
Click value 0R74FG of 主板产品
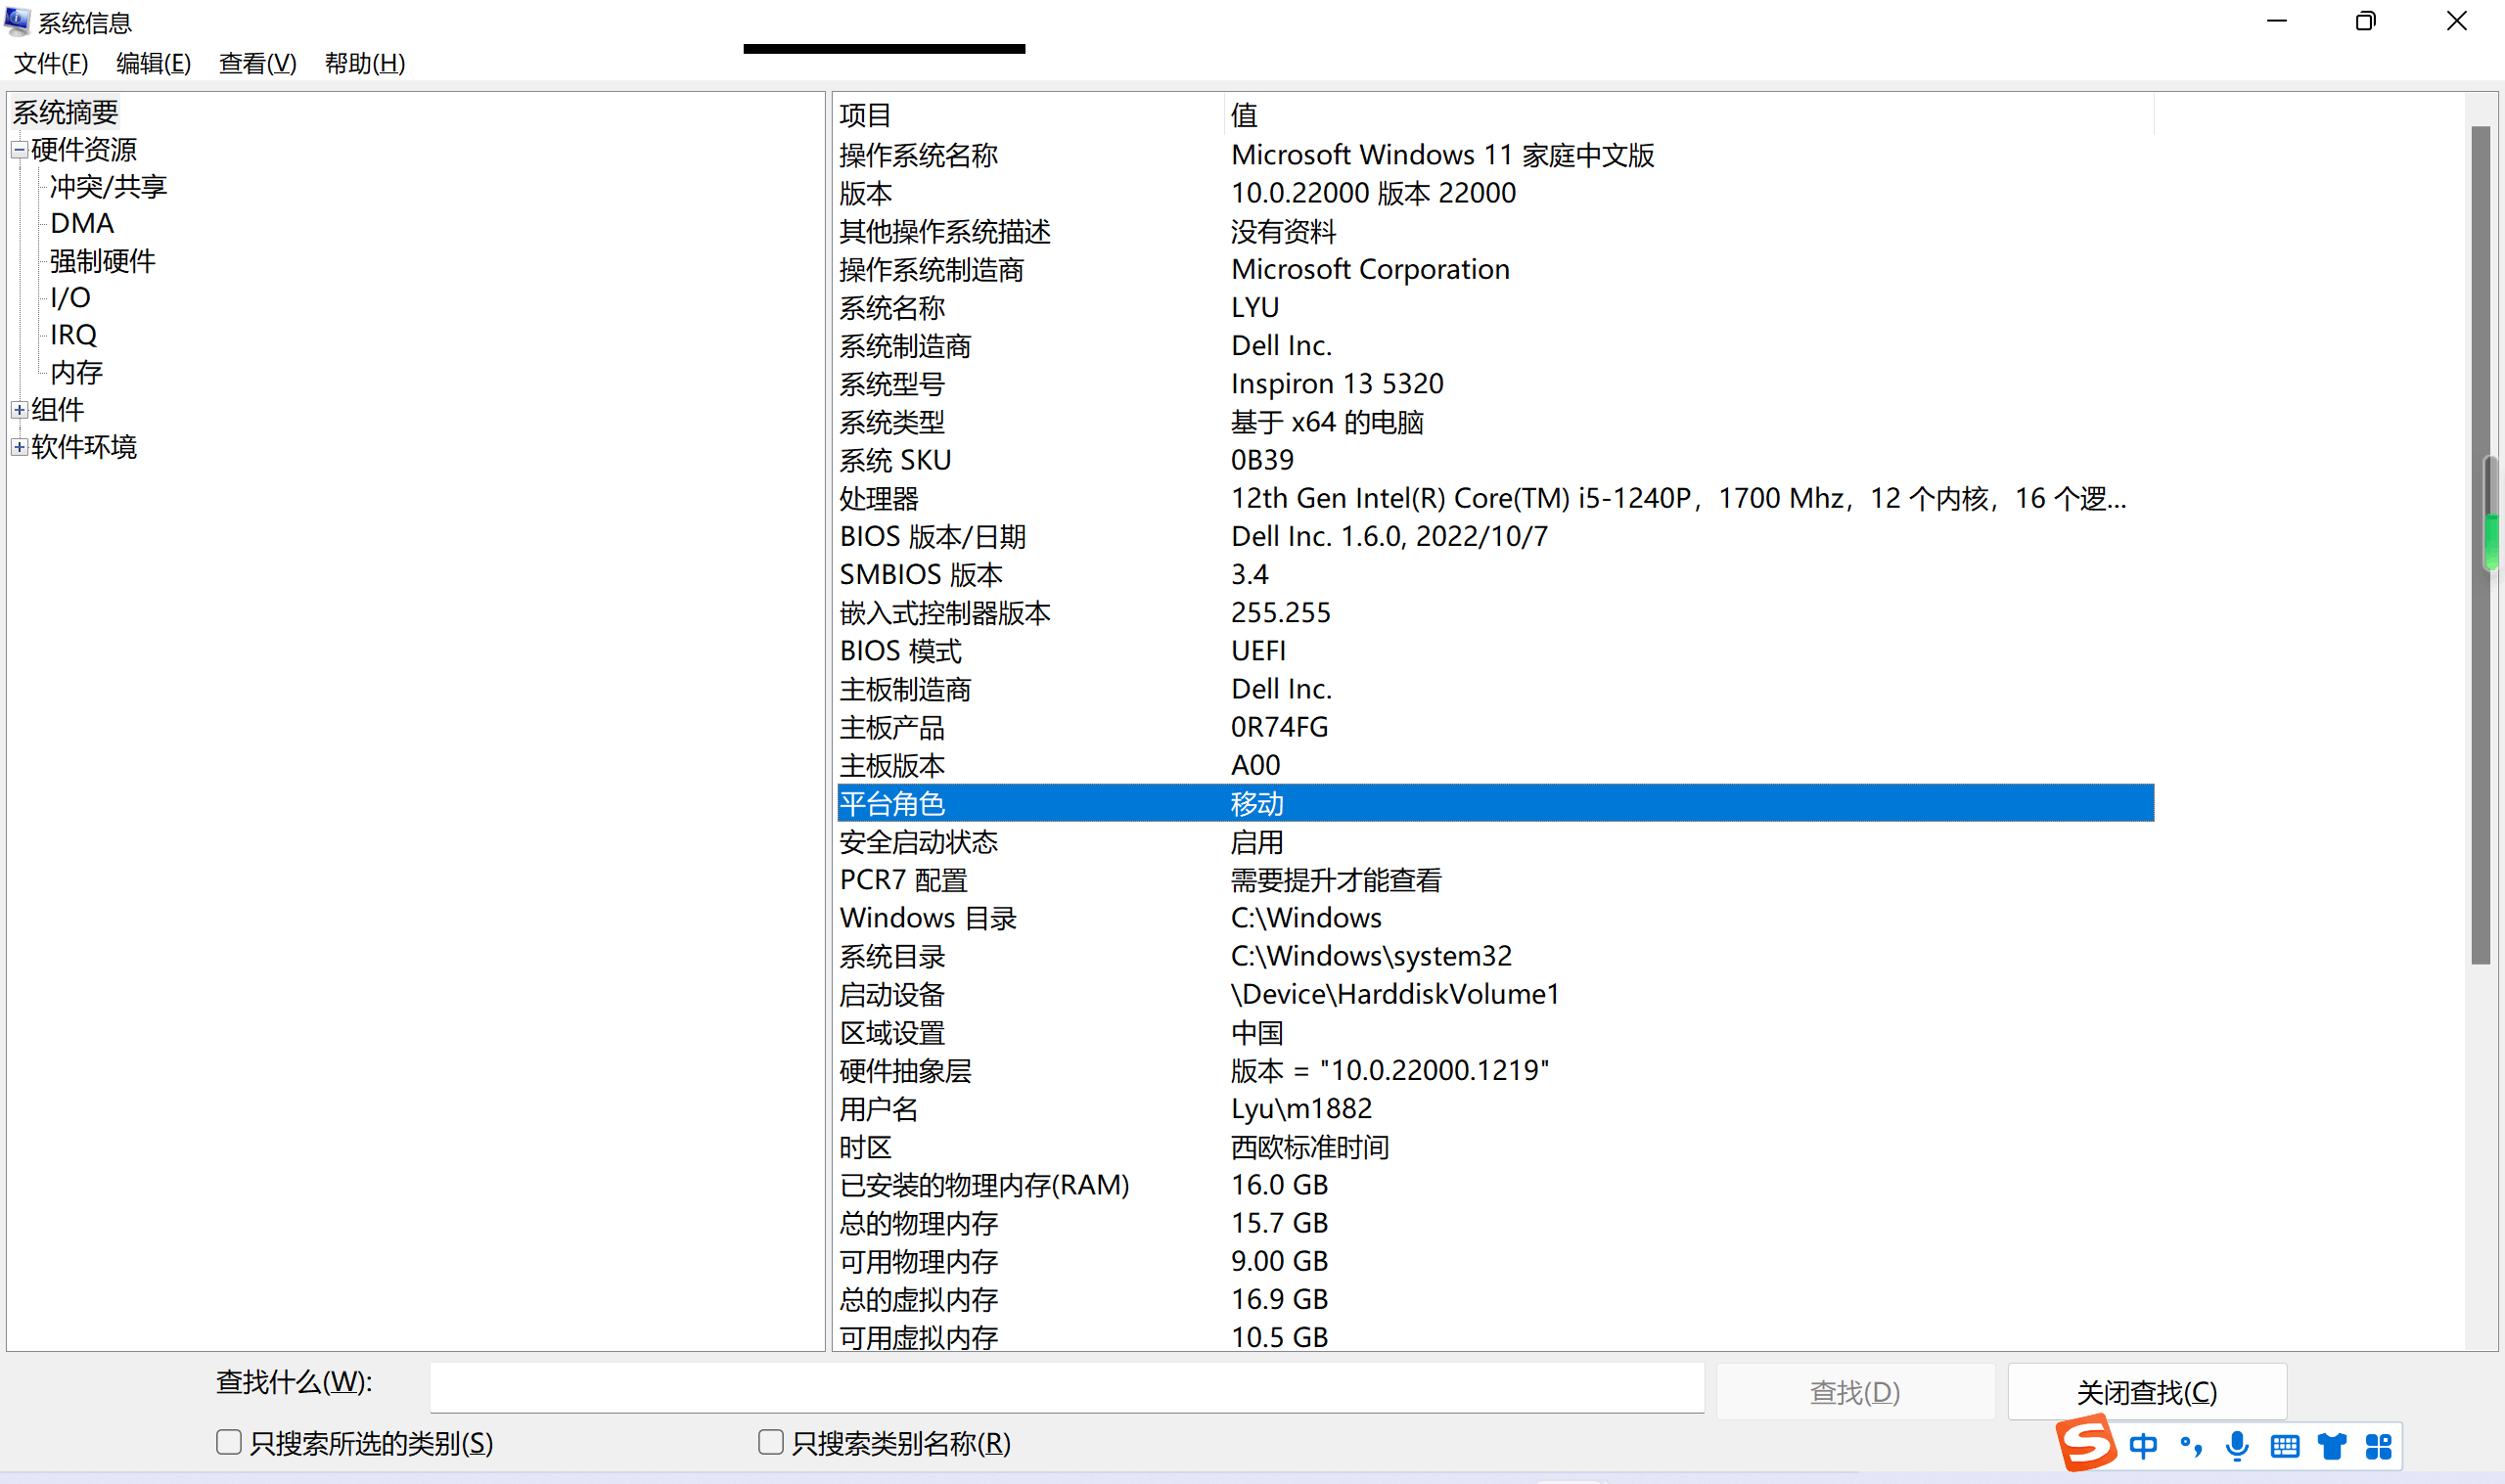tap(1279, 727)
